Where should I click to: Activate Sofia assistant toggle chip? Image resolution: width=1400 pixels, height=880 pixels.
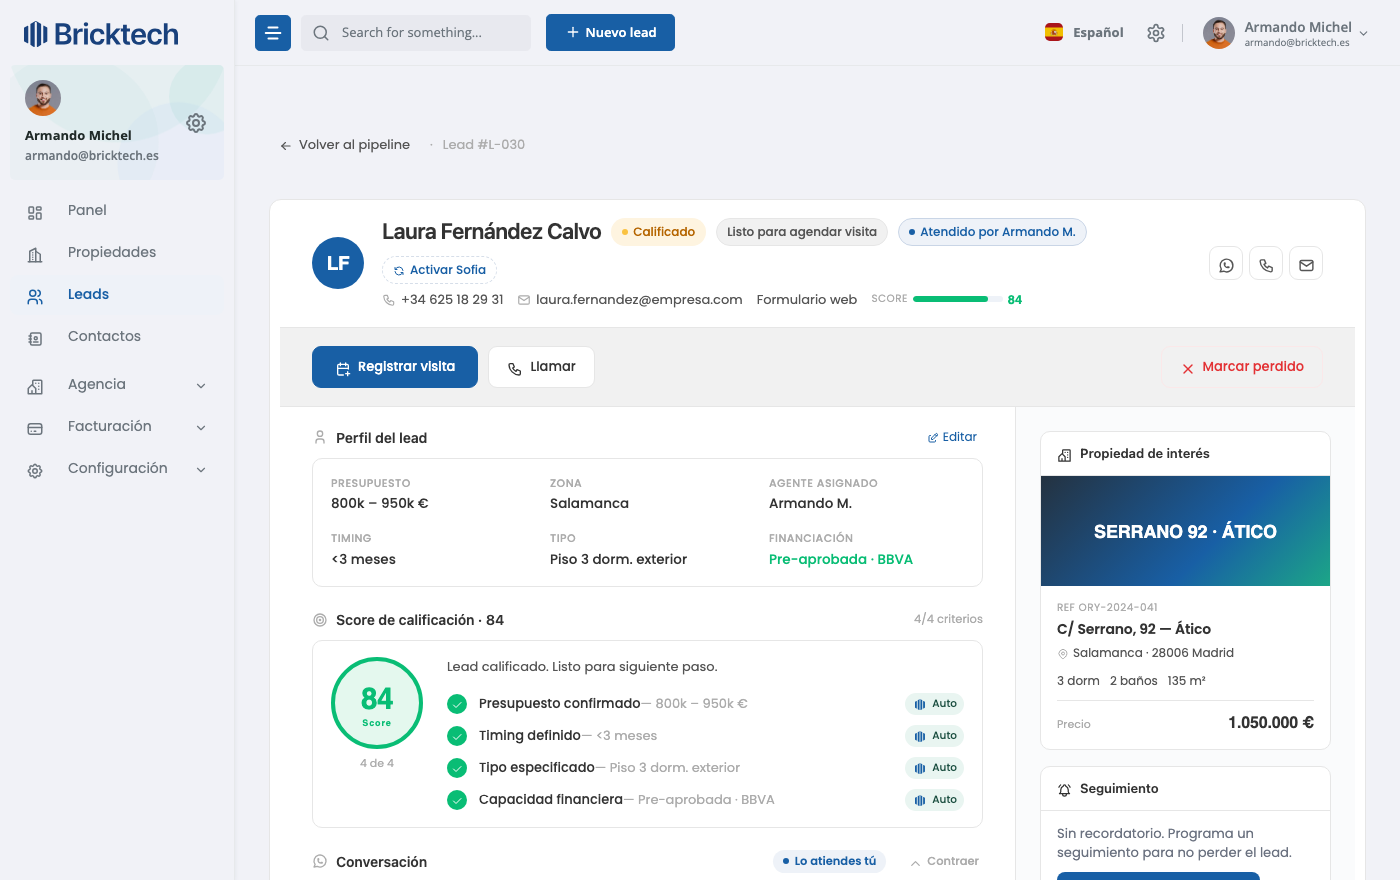tap(439, 270)
